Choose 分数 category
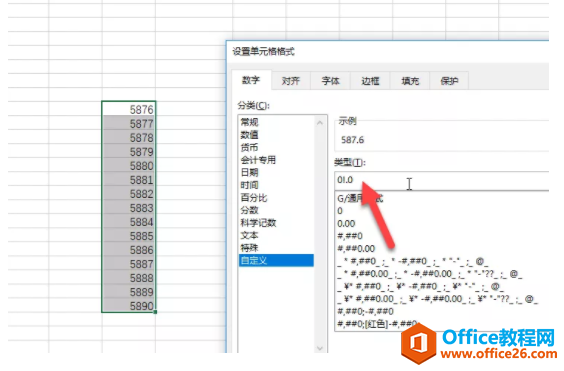564x371 pixels. click(x=276, y=210)
